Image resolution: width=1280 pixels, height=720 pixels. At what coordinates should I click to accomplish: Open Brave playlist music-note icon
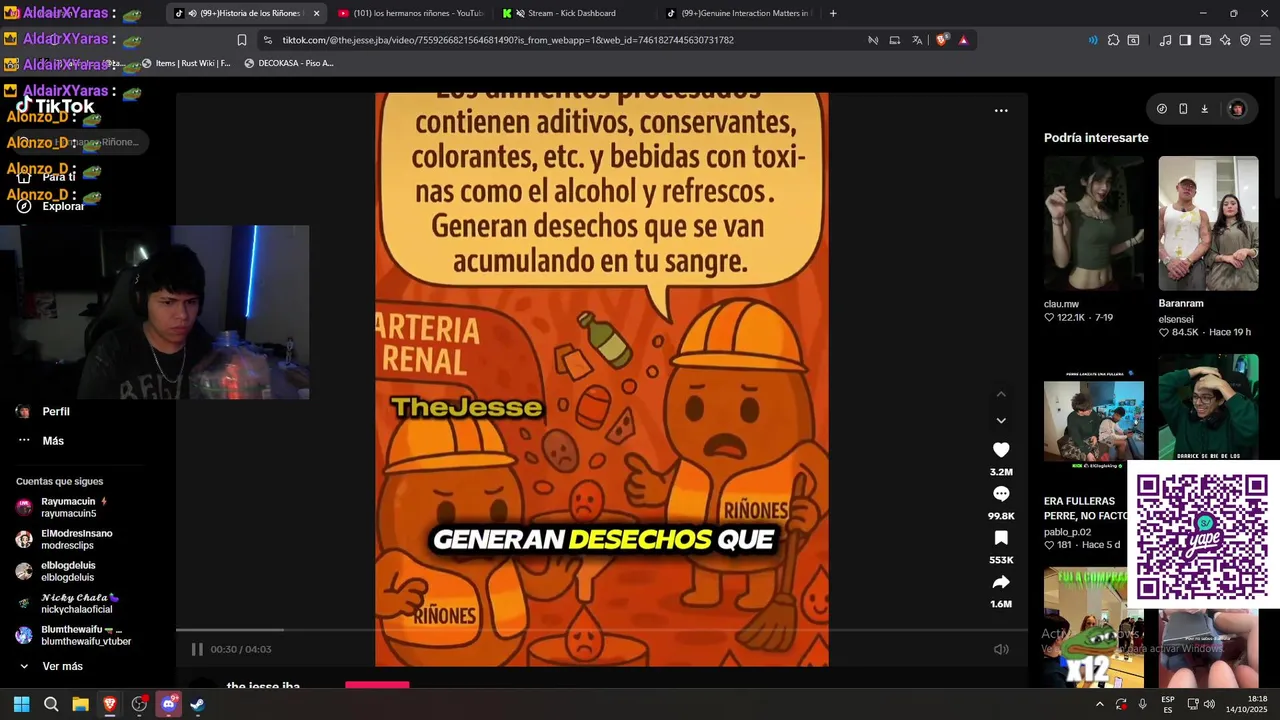coord(1166,40)
